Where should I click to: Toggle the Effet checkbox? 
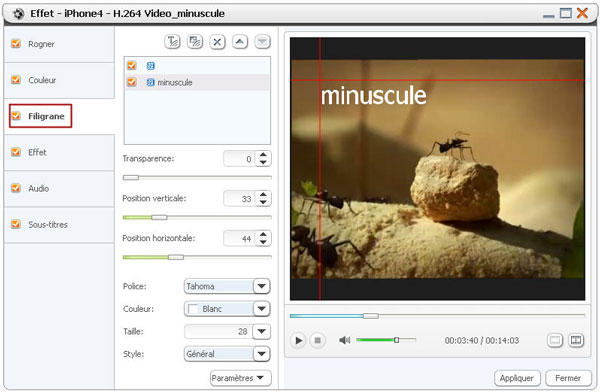(16, 152)
